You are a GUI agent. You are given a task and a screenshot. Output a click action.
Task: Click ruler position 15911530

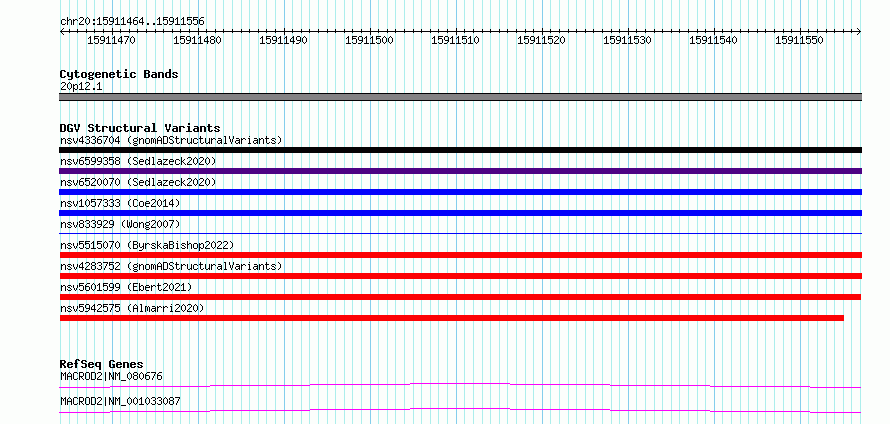click(x=627, y=40)
